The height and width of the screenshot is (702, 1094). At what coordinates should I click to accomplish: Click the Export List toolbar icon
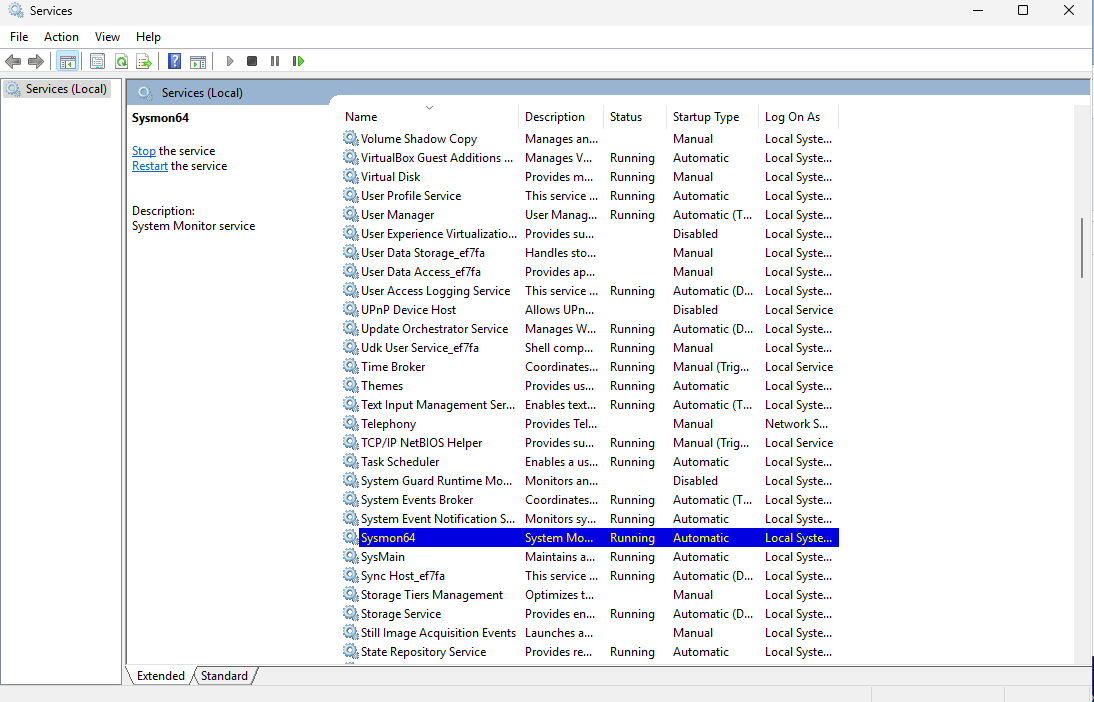coord(144,61)
